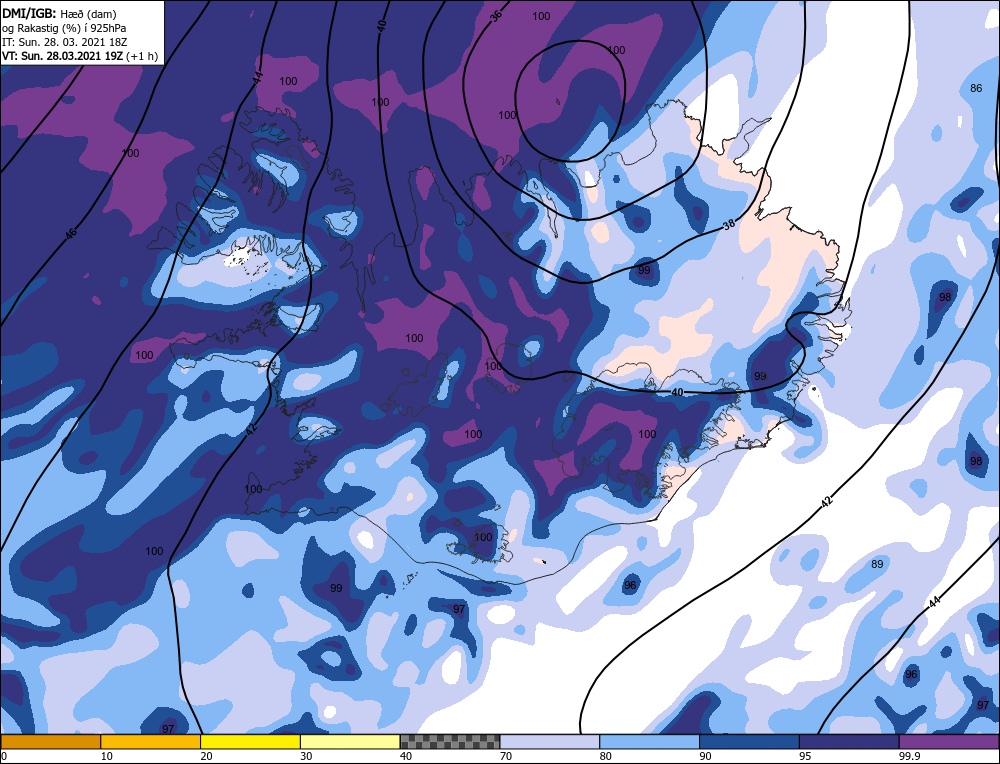
Task: Click the purple legend swatch above 99.9
Action: [949, 742]
